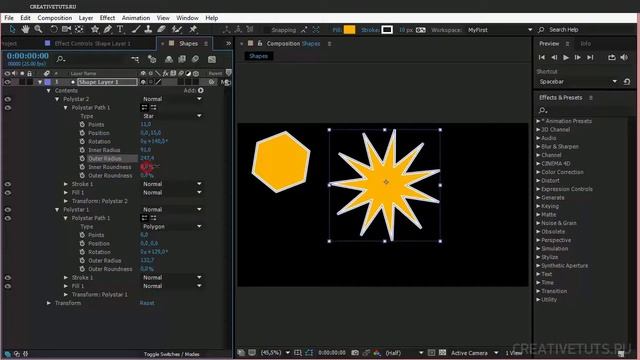Click the Show Channel color icon in viewer
The width and height of the screenshot is (640, 360).
click(x=377, y=353)
